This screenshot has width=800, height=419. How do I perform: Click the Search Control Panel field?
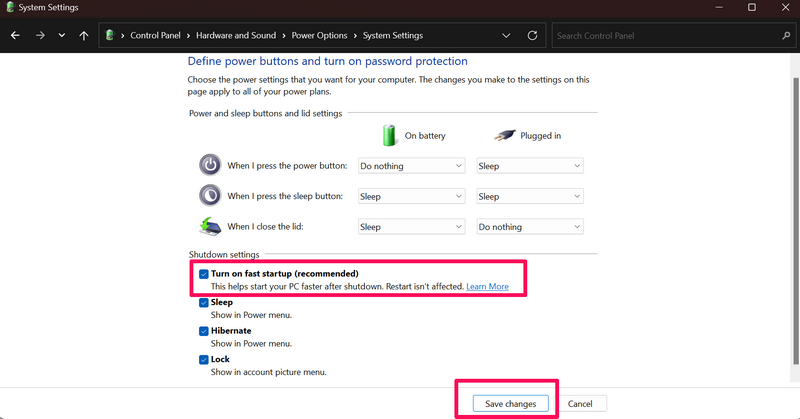coord(673,35)
